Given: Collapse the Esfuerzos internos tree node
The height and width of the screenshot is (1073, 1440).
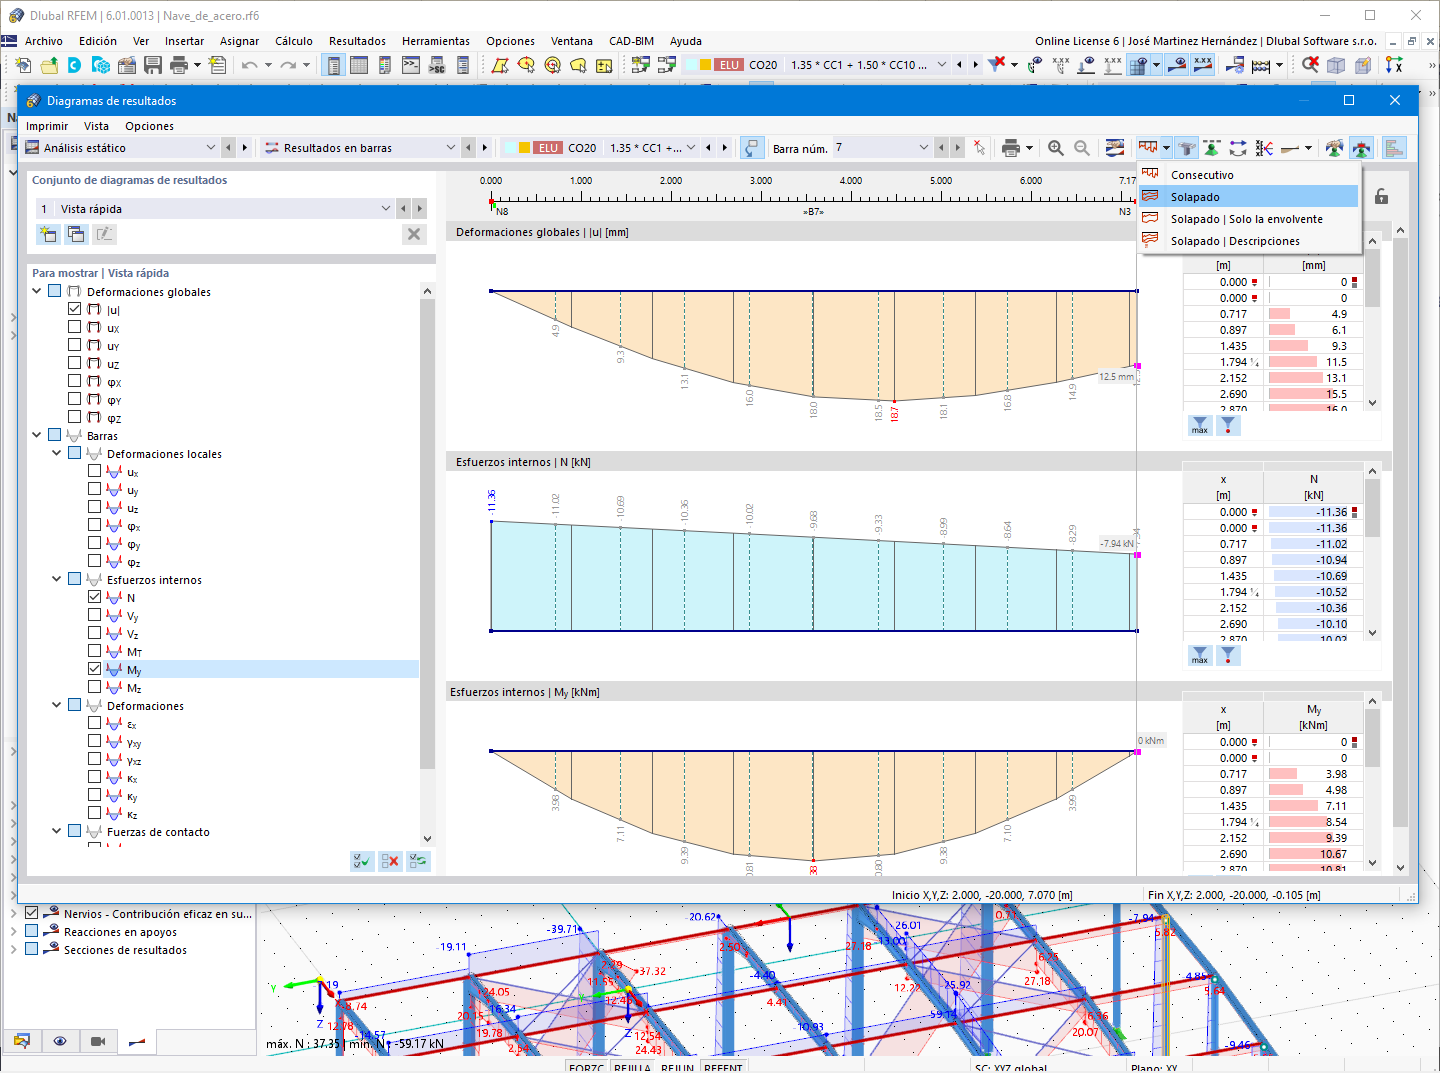Looking at the screenshot, I should tap(57, 579).
